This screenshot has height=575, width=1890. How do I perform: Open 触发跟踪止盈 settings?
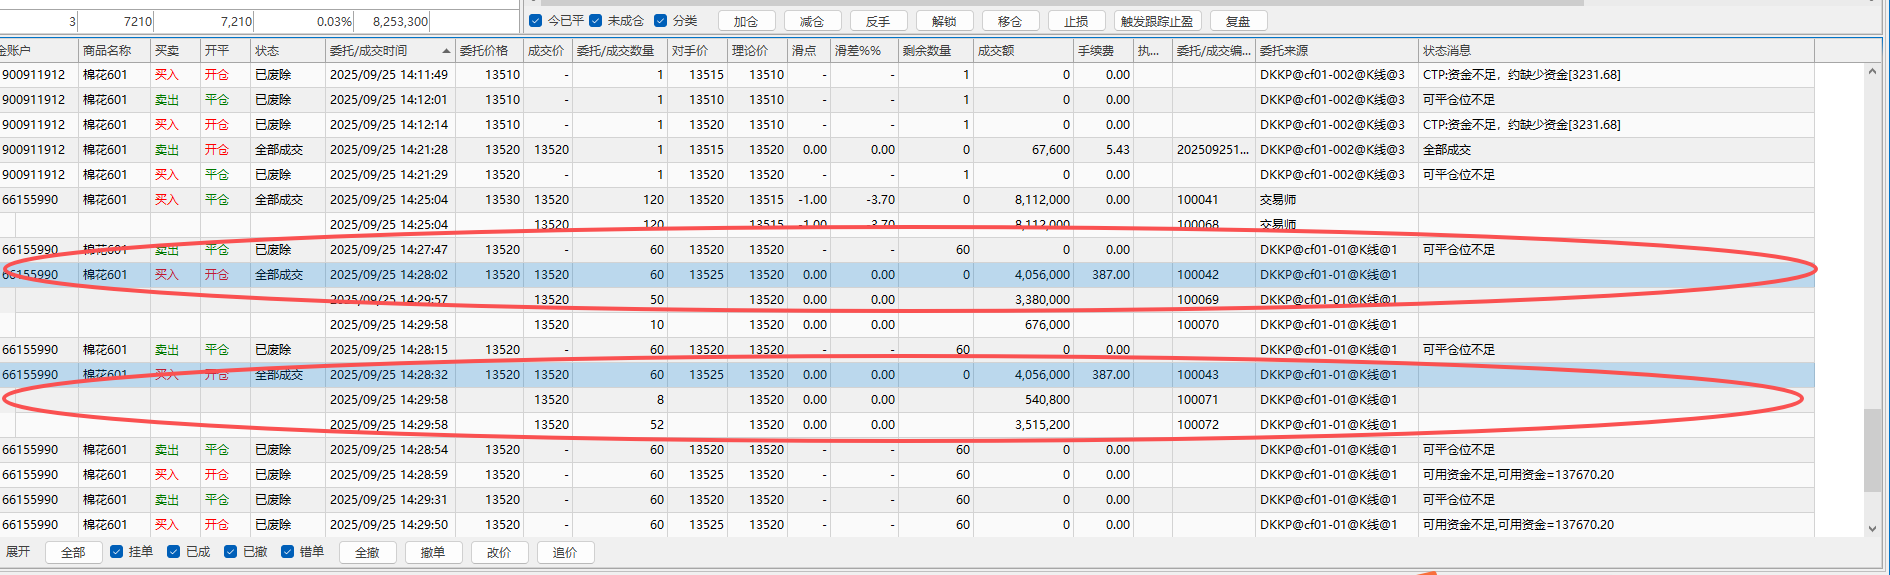click(x=1157, y=21)
